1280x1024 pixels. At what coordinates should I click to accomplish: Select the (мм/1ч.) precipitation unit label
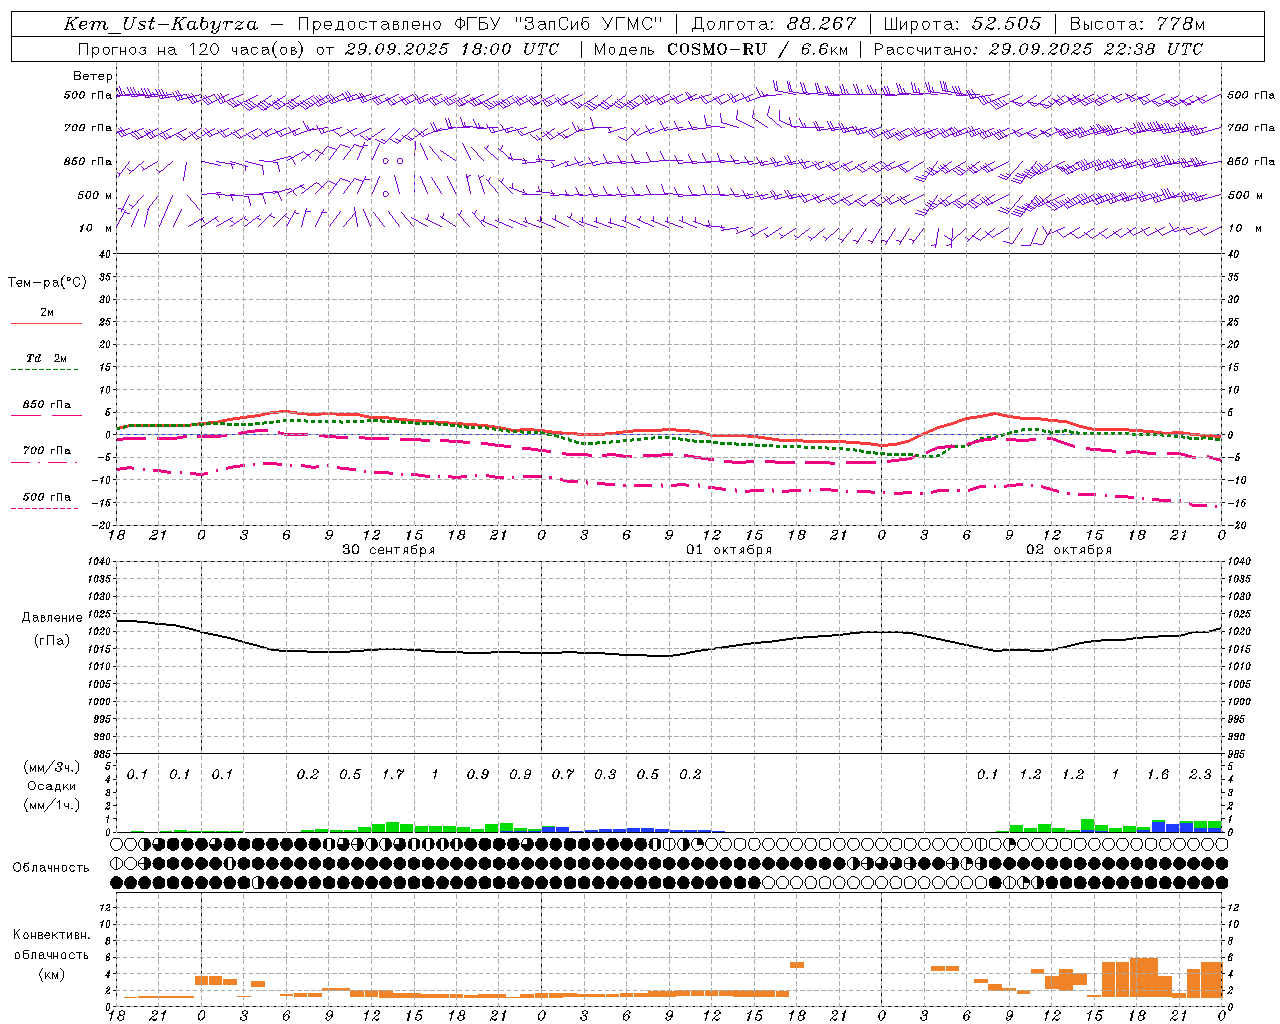click(x=52, y=805)
